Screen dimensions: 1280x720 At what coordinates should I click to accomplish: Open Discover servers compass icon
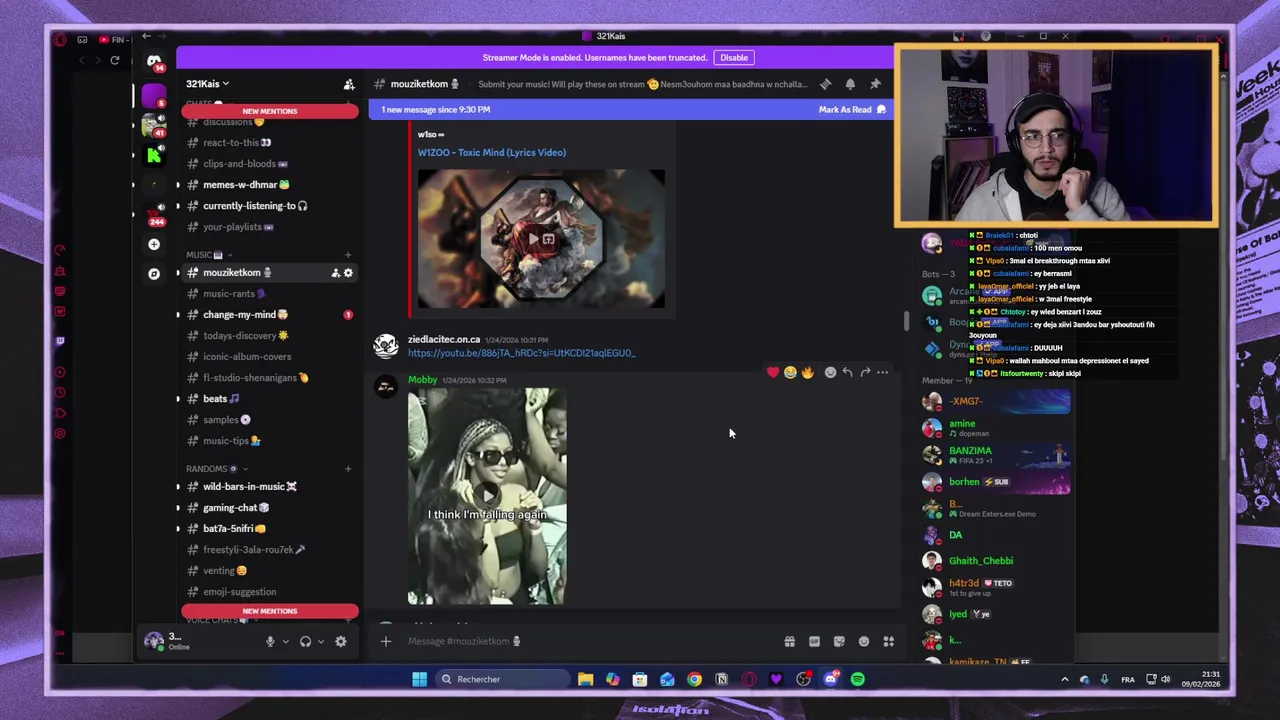pyautogui.click(x=154, y=273)
